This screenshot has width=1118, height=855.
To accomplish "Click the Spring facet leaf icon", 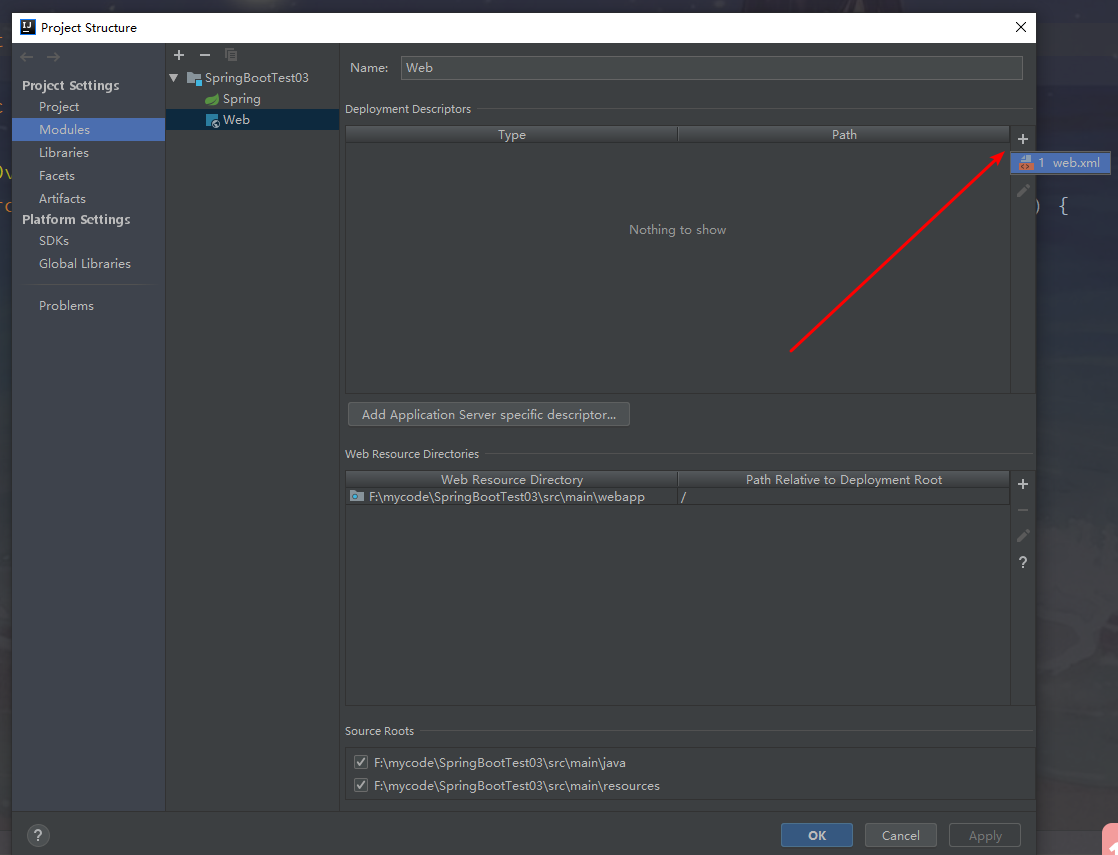I will click(x=212, y=99).
